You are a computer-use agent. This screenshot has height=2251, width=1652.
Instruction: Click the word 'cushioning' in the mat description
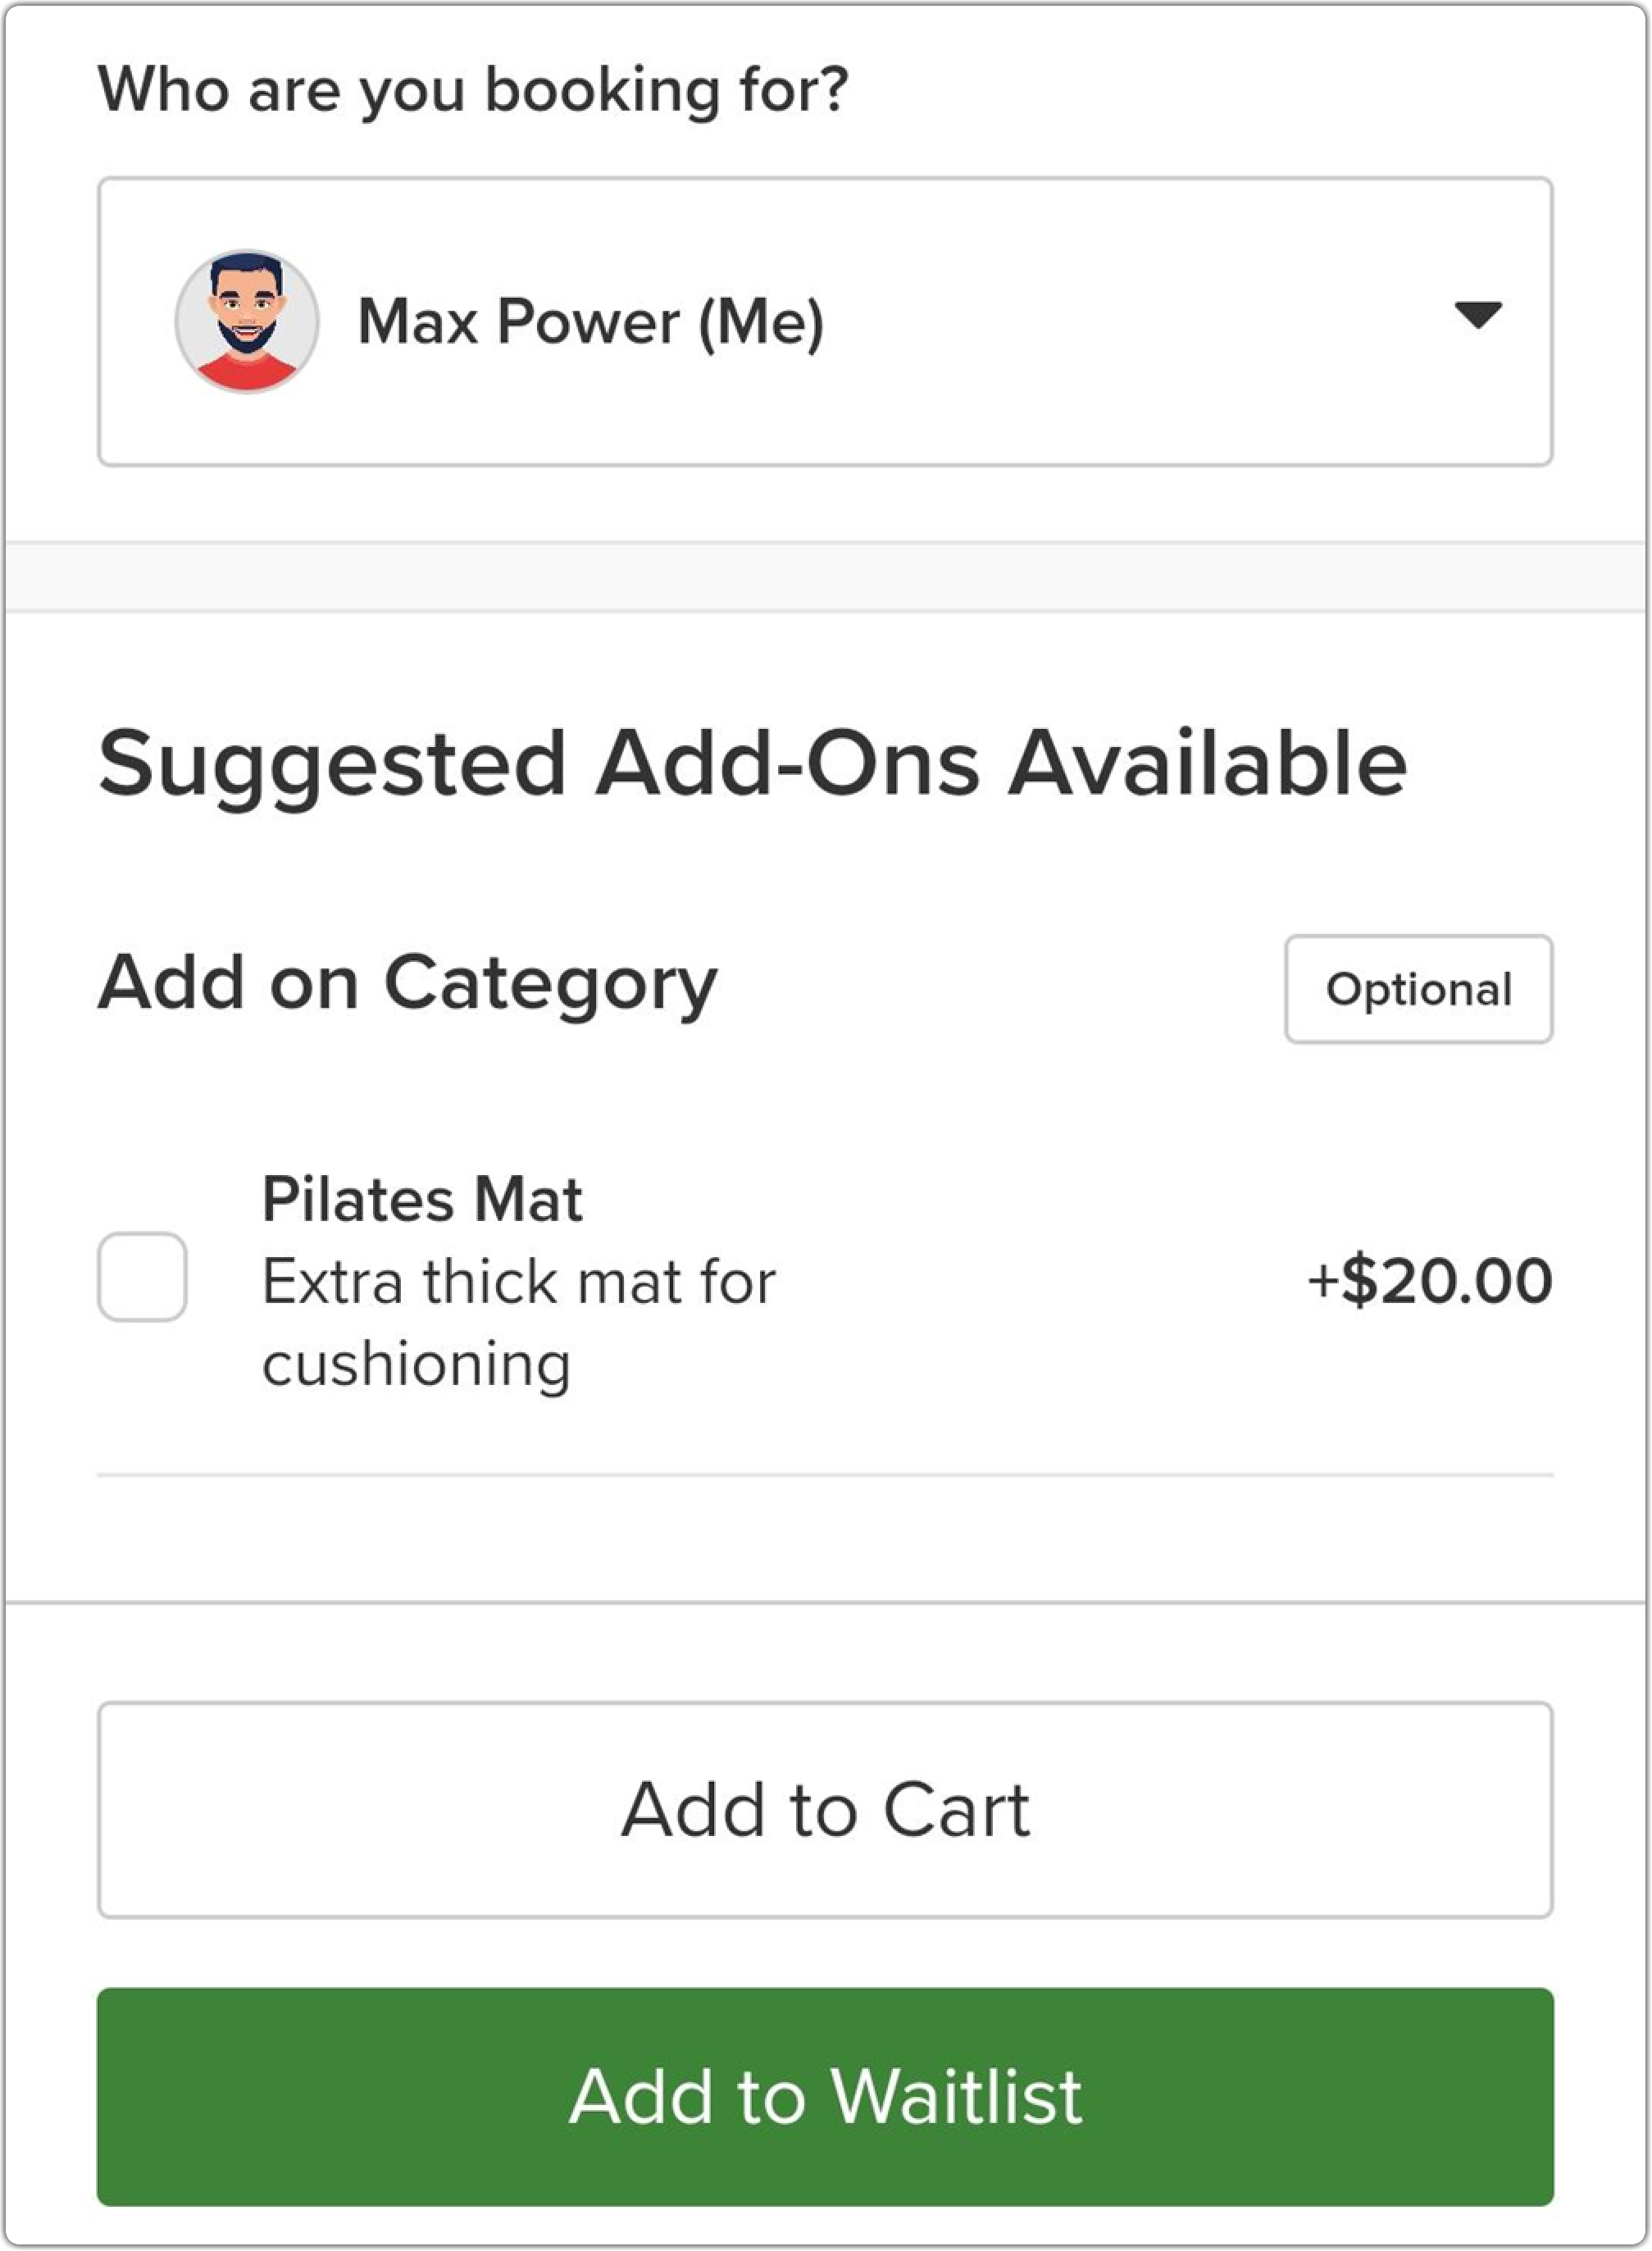click(416, 1364)
